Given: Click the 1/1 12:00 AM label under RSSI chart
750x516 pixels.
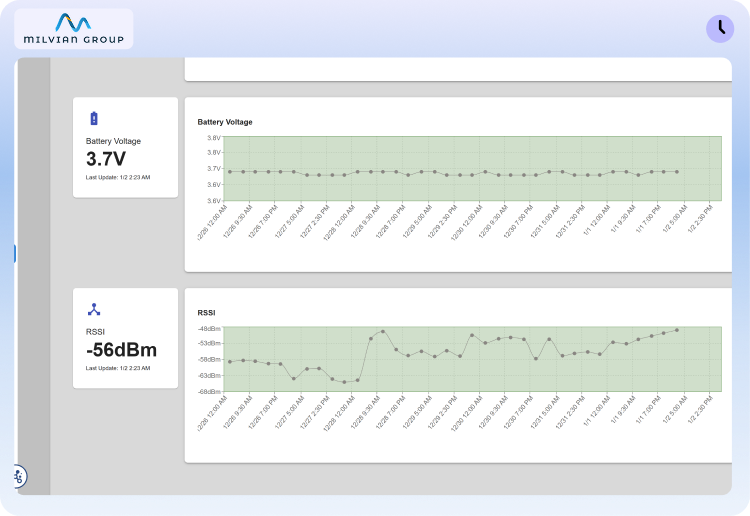Looking at the screenshot, I should (x=596, y=411).
